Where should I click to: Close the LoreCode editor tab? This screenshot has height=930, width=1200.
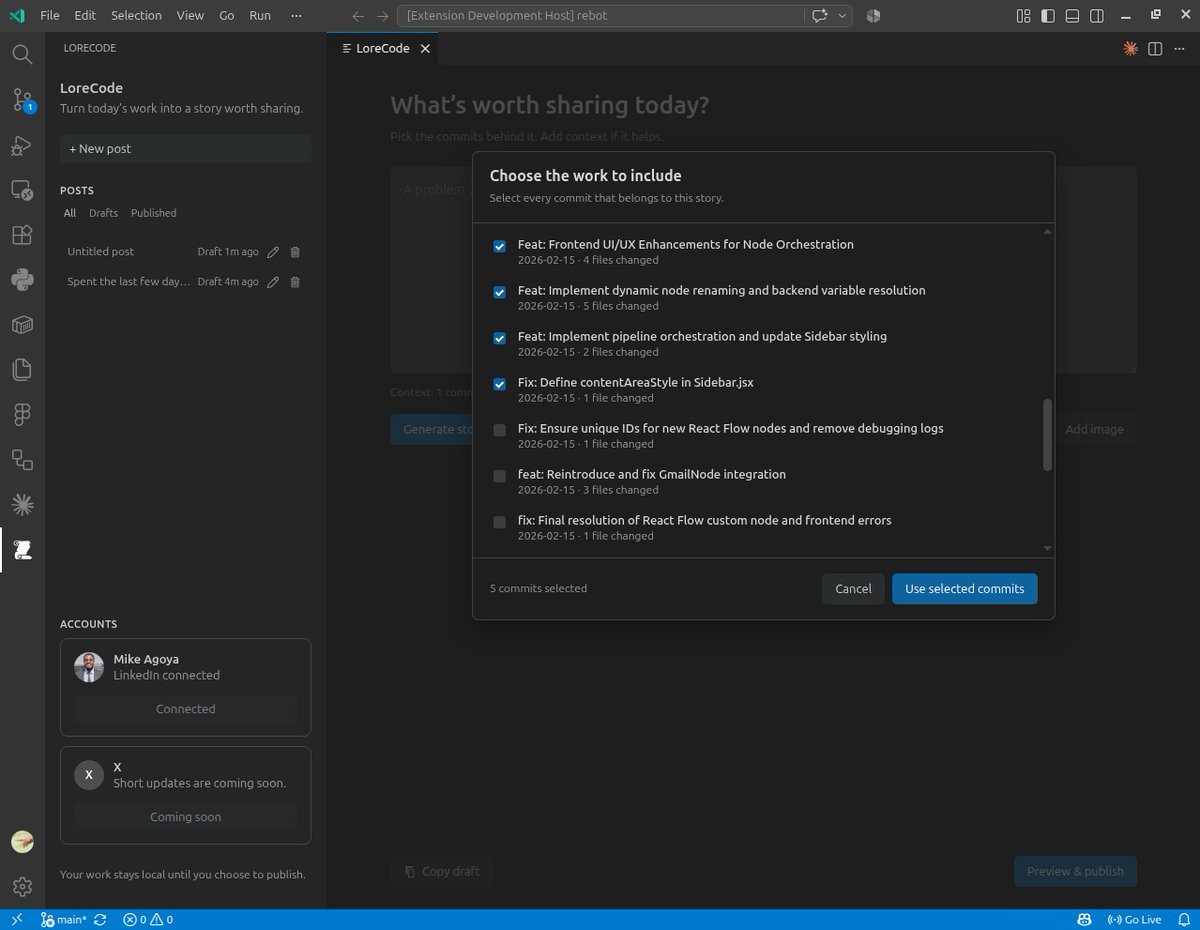pos(425,48)
